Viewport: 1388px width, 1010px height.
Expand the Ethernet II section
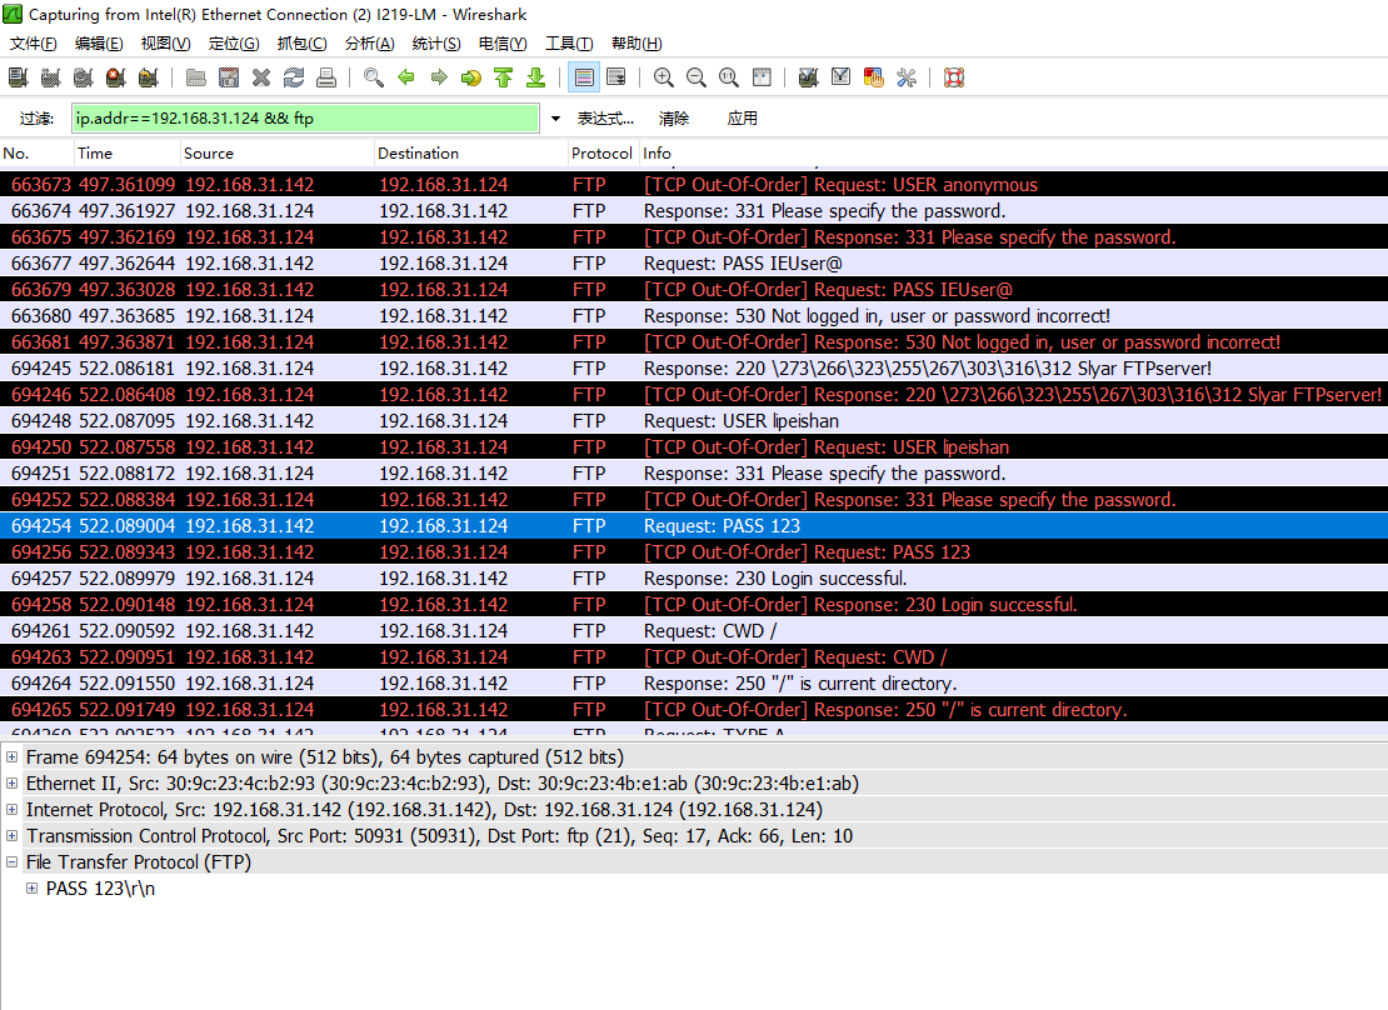[x=12, y=783]
